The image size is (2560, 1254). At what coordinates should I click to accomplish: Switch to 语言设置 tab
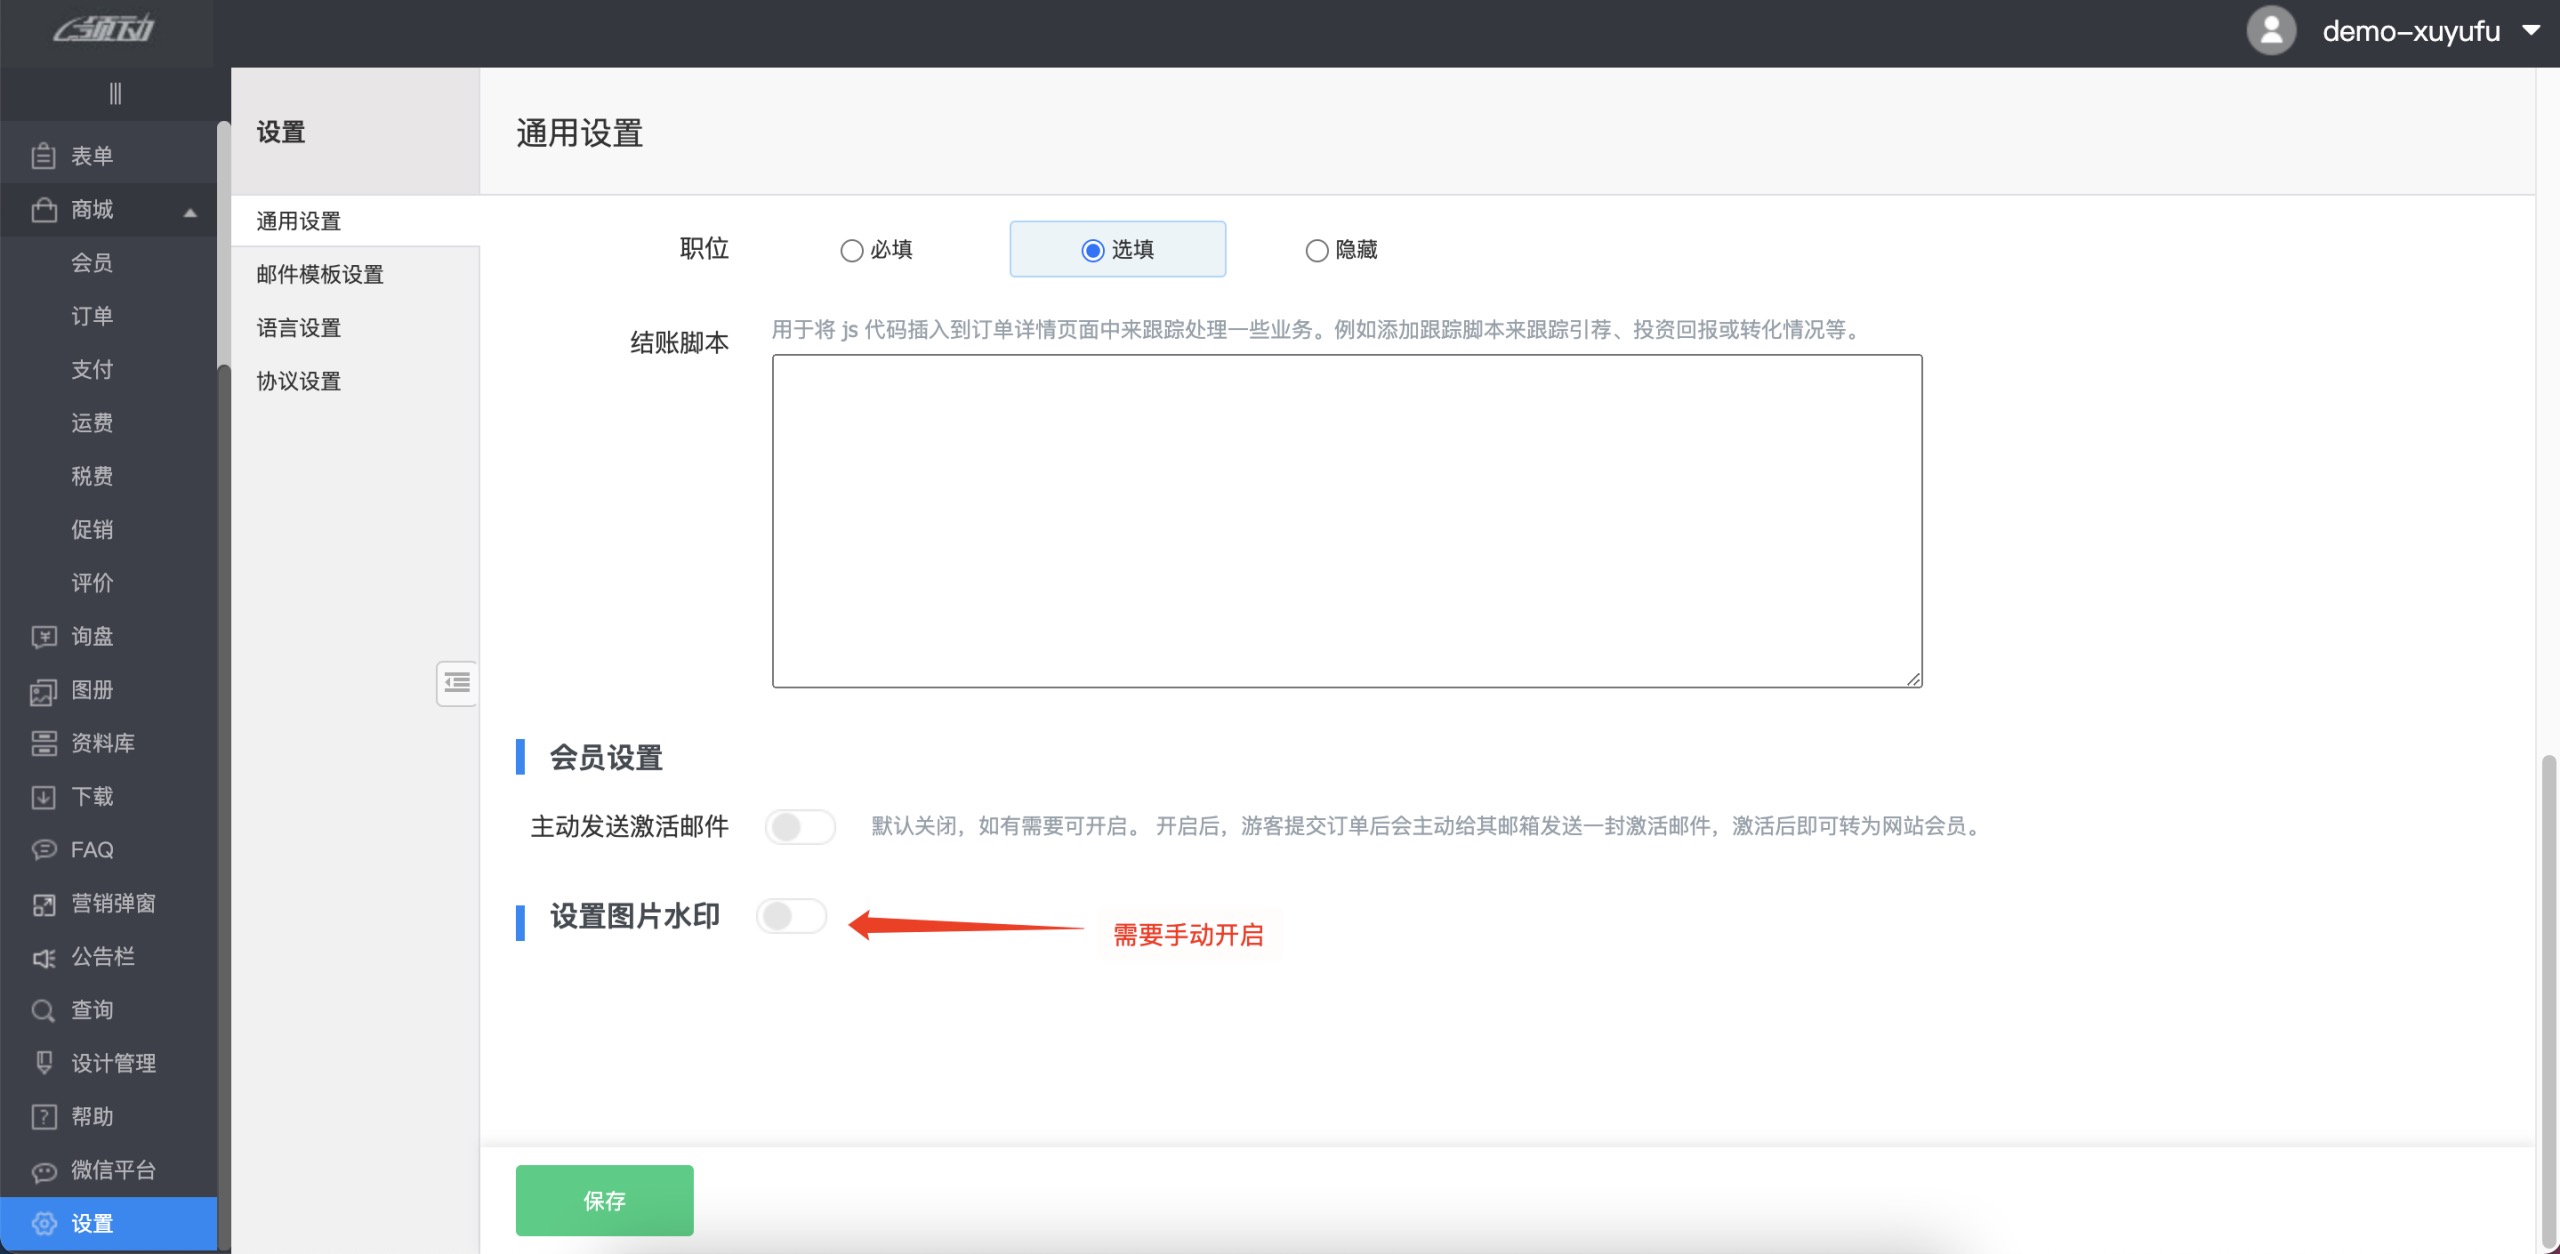[x=299, y=328]
